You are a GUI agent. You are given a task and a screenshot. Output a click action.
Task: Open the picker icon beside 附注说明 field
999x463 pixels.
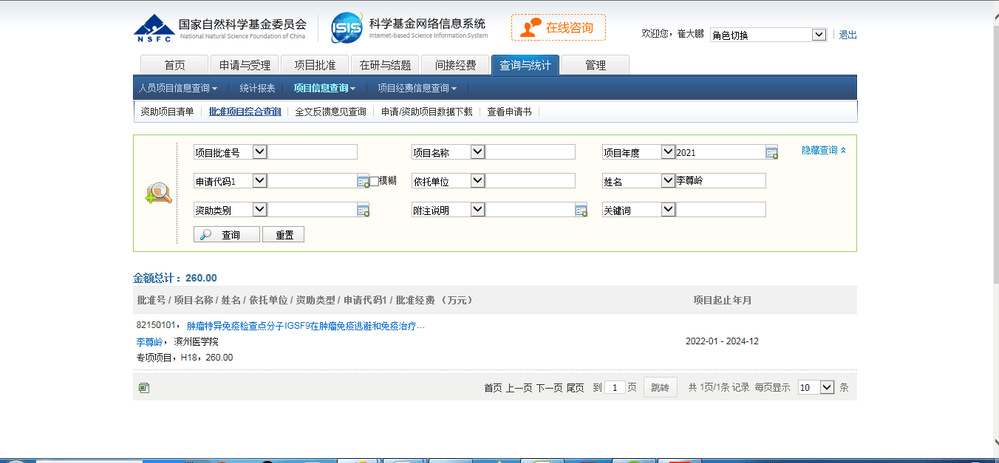(x=580, y=210)
